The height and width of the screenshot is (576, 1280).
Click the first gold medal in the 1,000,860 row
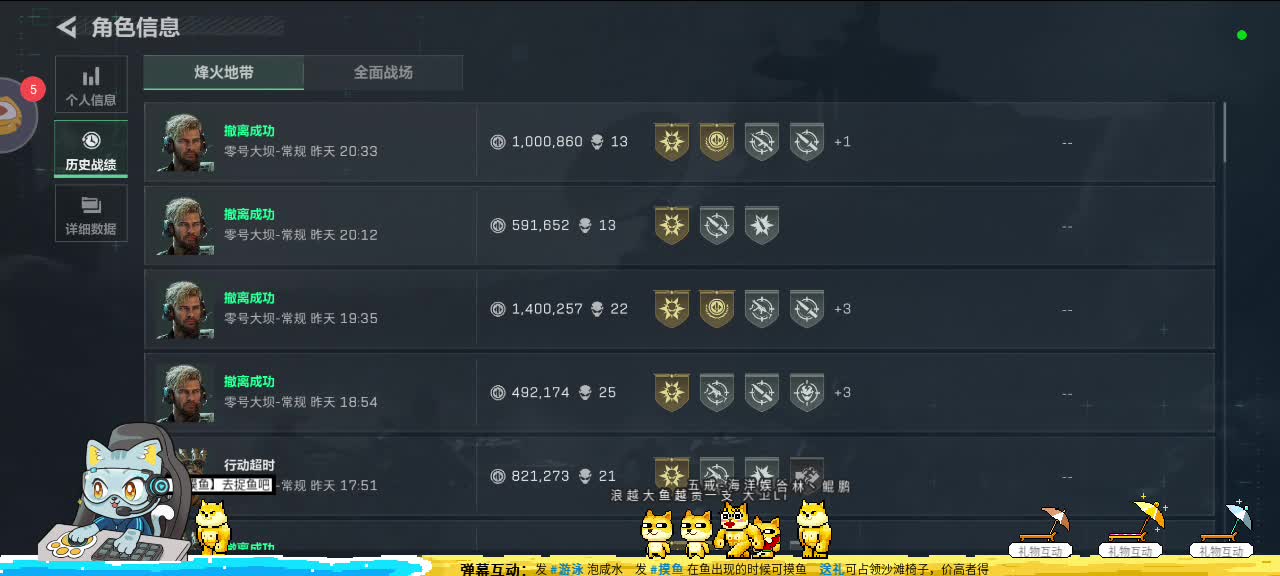coord(672,142)
